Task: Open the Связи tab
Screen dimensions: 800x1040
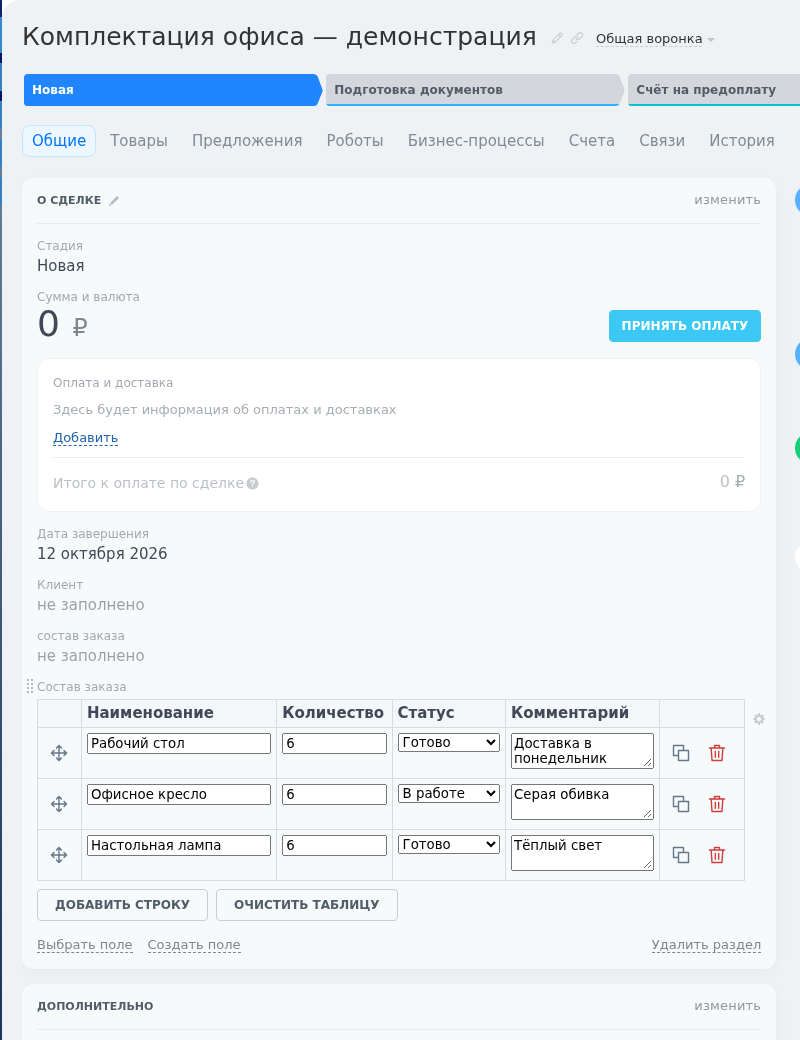Action: point(662,141)
